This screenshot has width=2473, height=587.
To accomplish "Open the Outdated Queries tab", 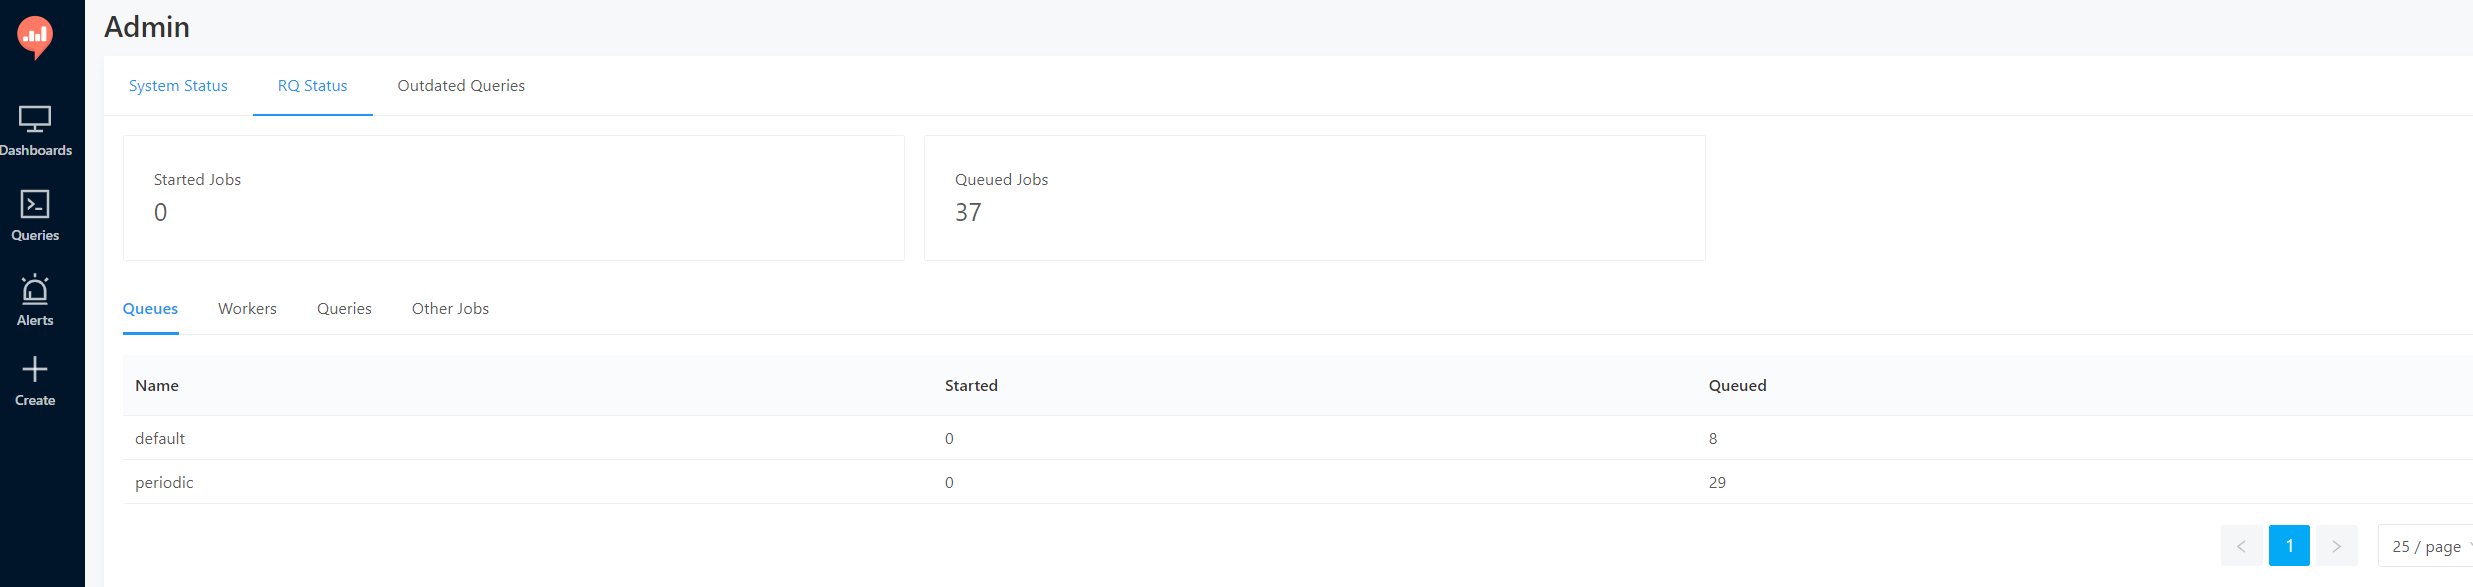I will [x=461, y=86].
